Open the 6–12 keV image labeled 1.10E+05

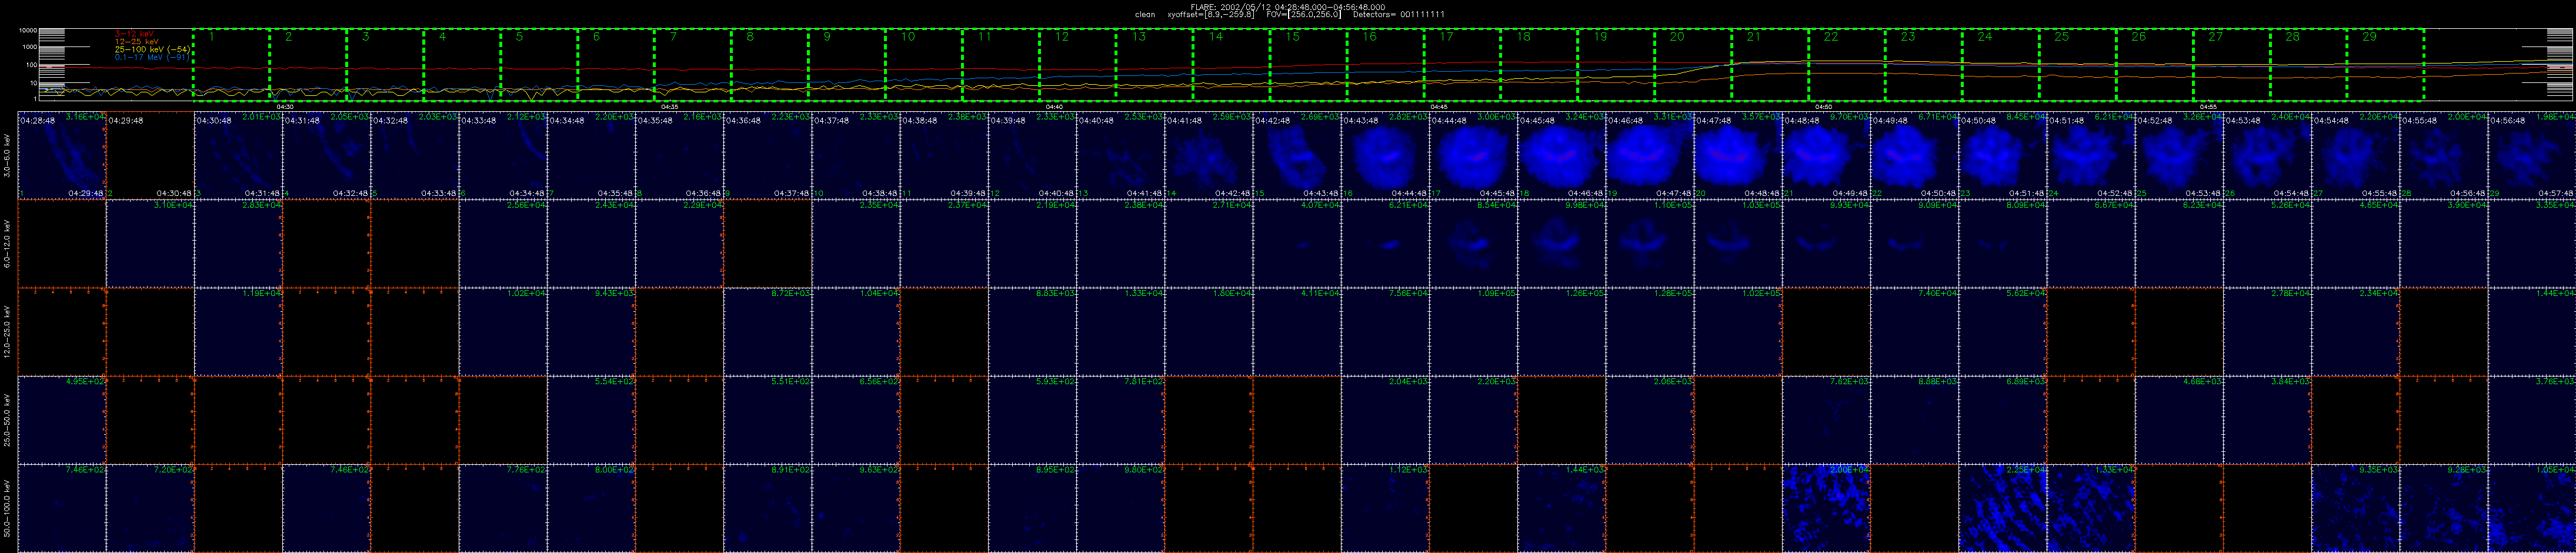(x=1650, y=243)
